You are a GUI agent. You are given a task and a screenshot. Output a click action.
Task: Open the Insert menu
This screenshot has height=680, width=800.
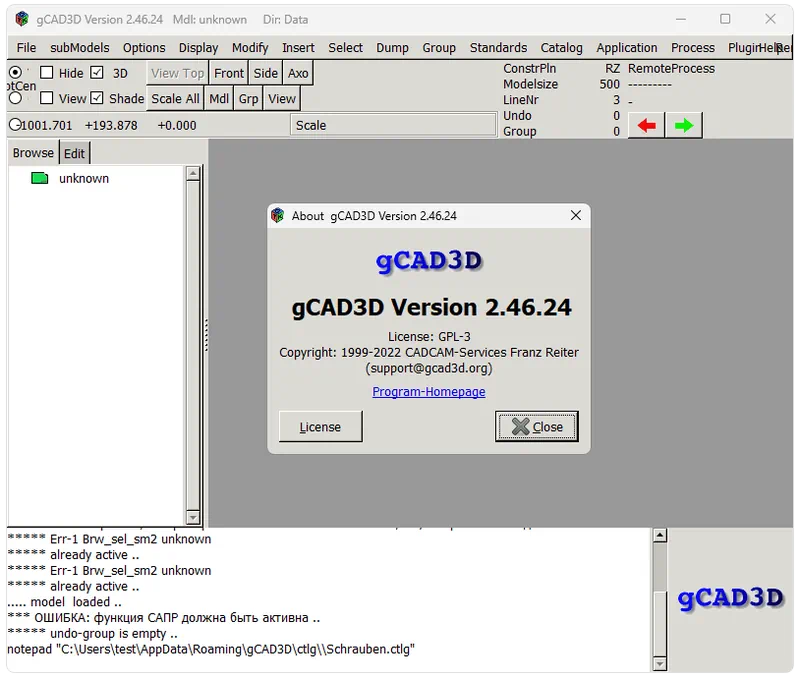[x=298, y=47]
